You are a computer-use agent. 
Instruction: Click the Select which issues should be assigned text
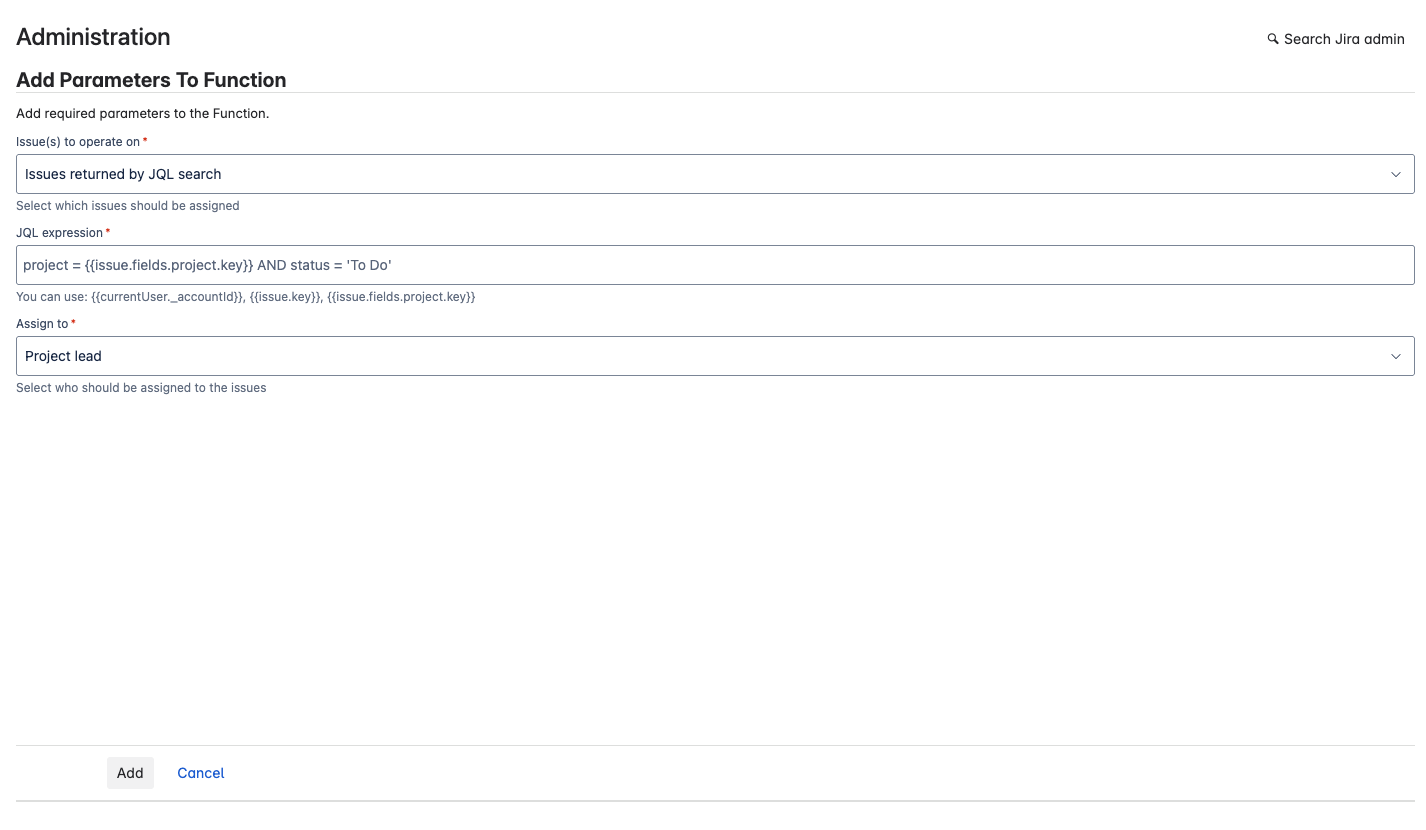127,205
